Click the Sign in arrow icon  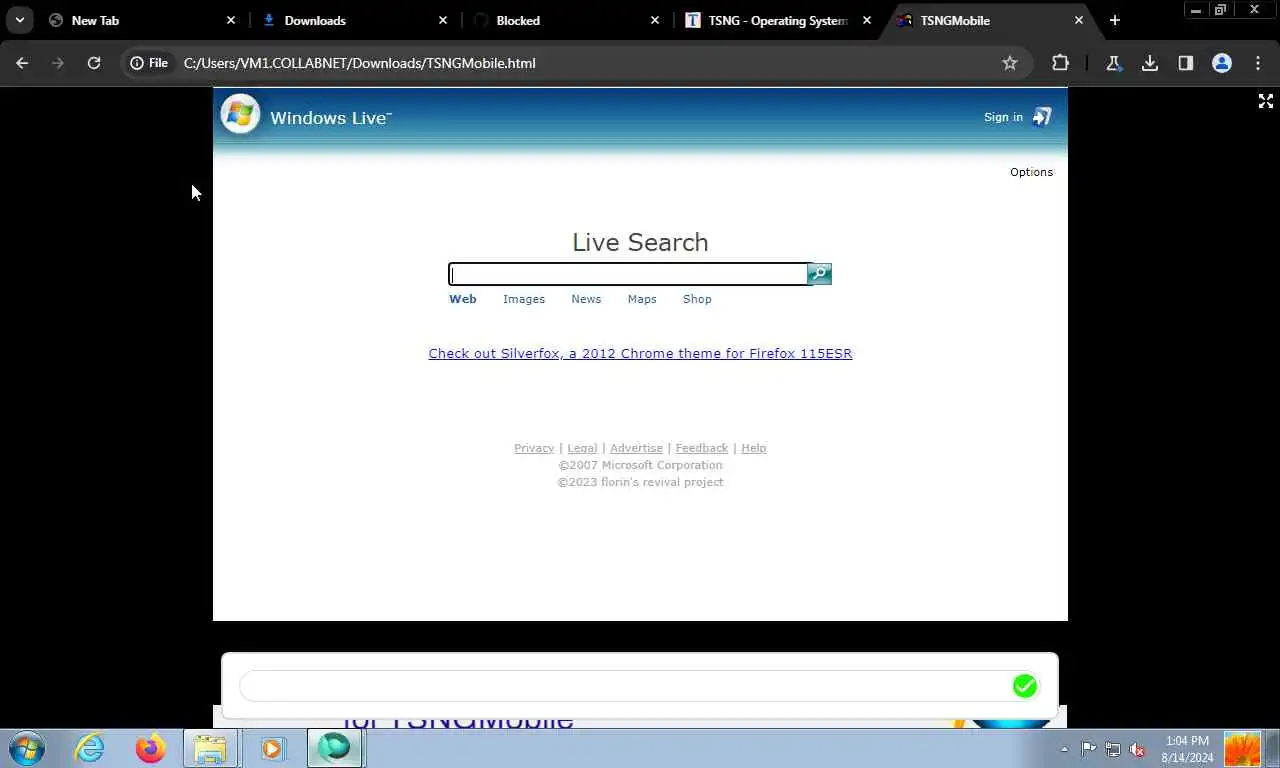(x=1042, y=117)
